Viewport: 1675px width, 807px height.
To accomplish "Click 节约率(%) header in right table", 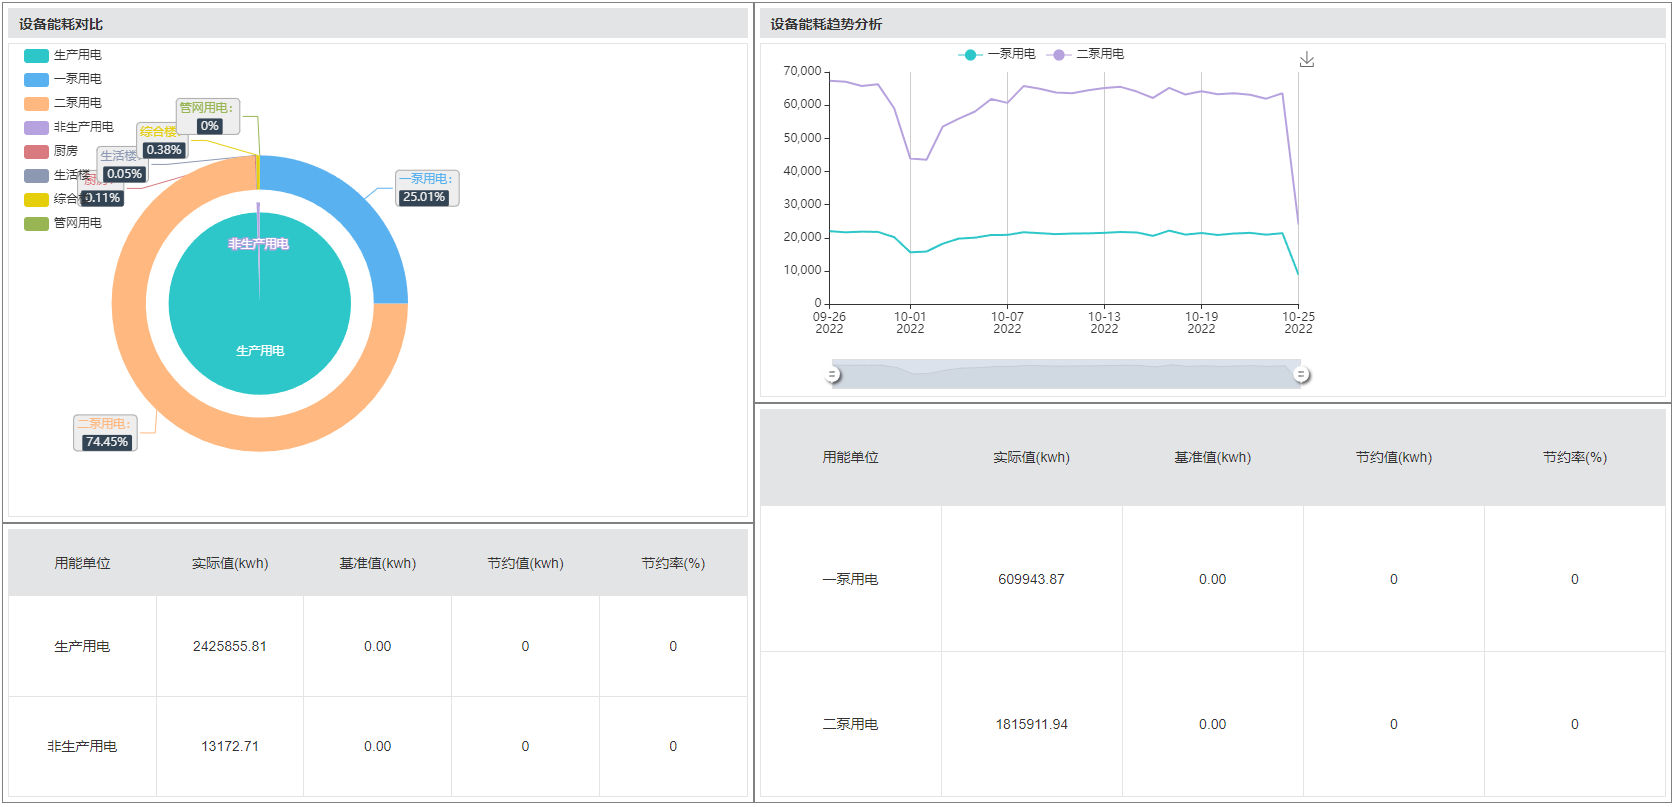I will pyautogui.click(x=1574, y=457).
